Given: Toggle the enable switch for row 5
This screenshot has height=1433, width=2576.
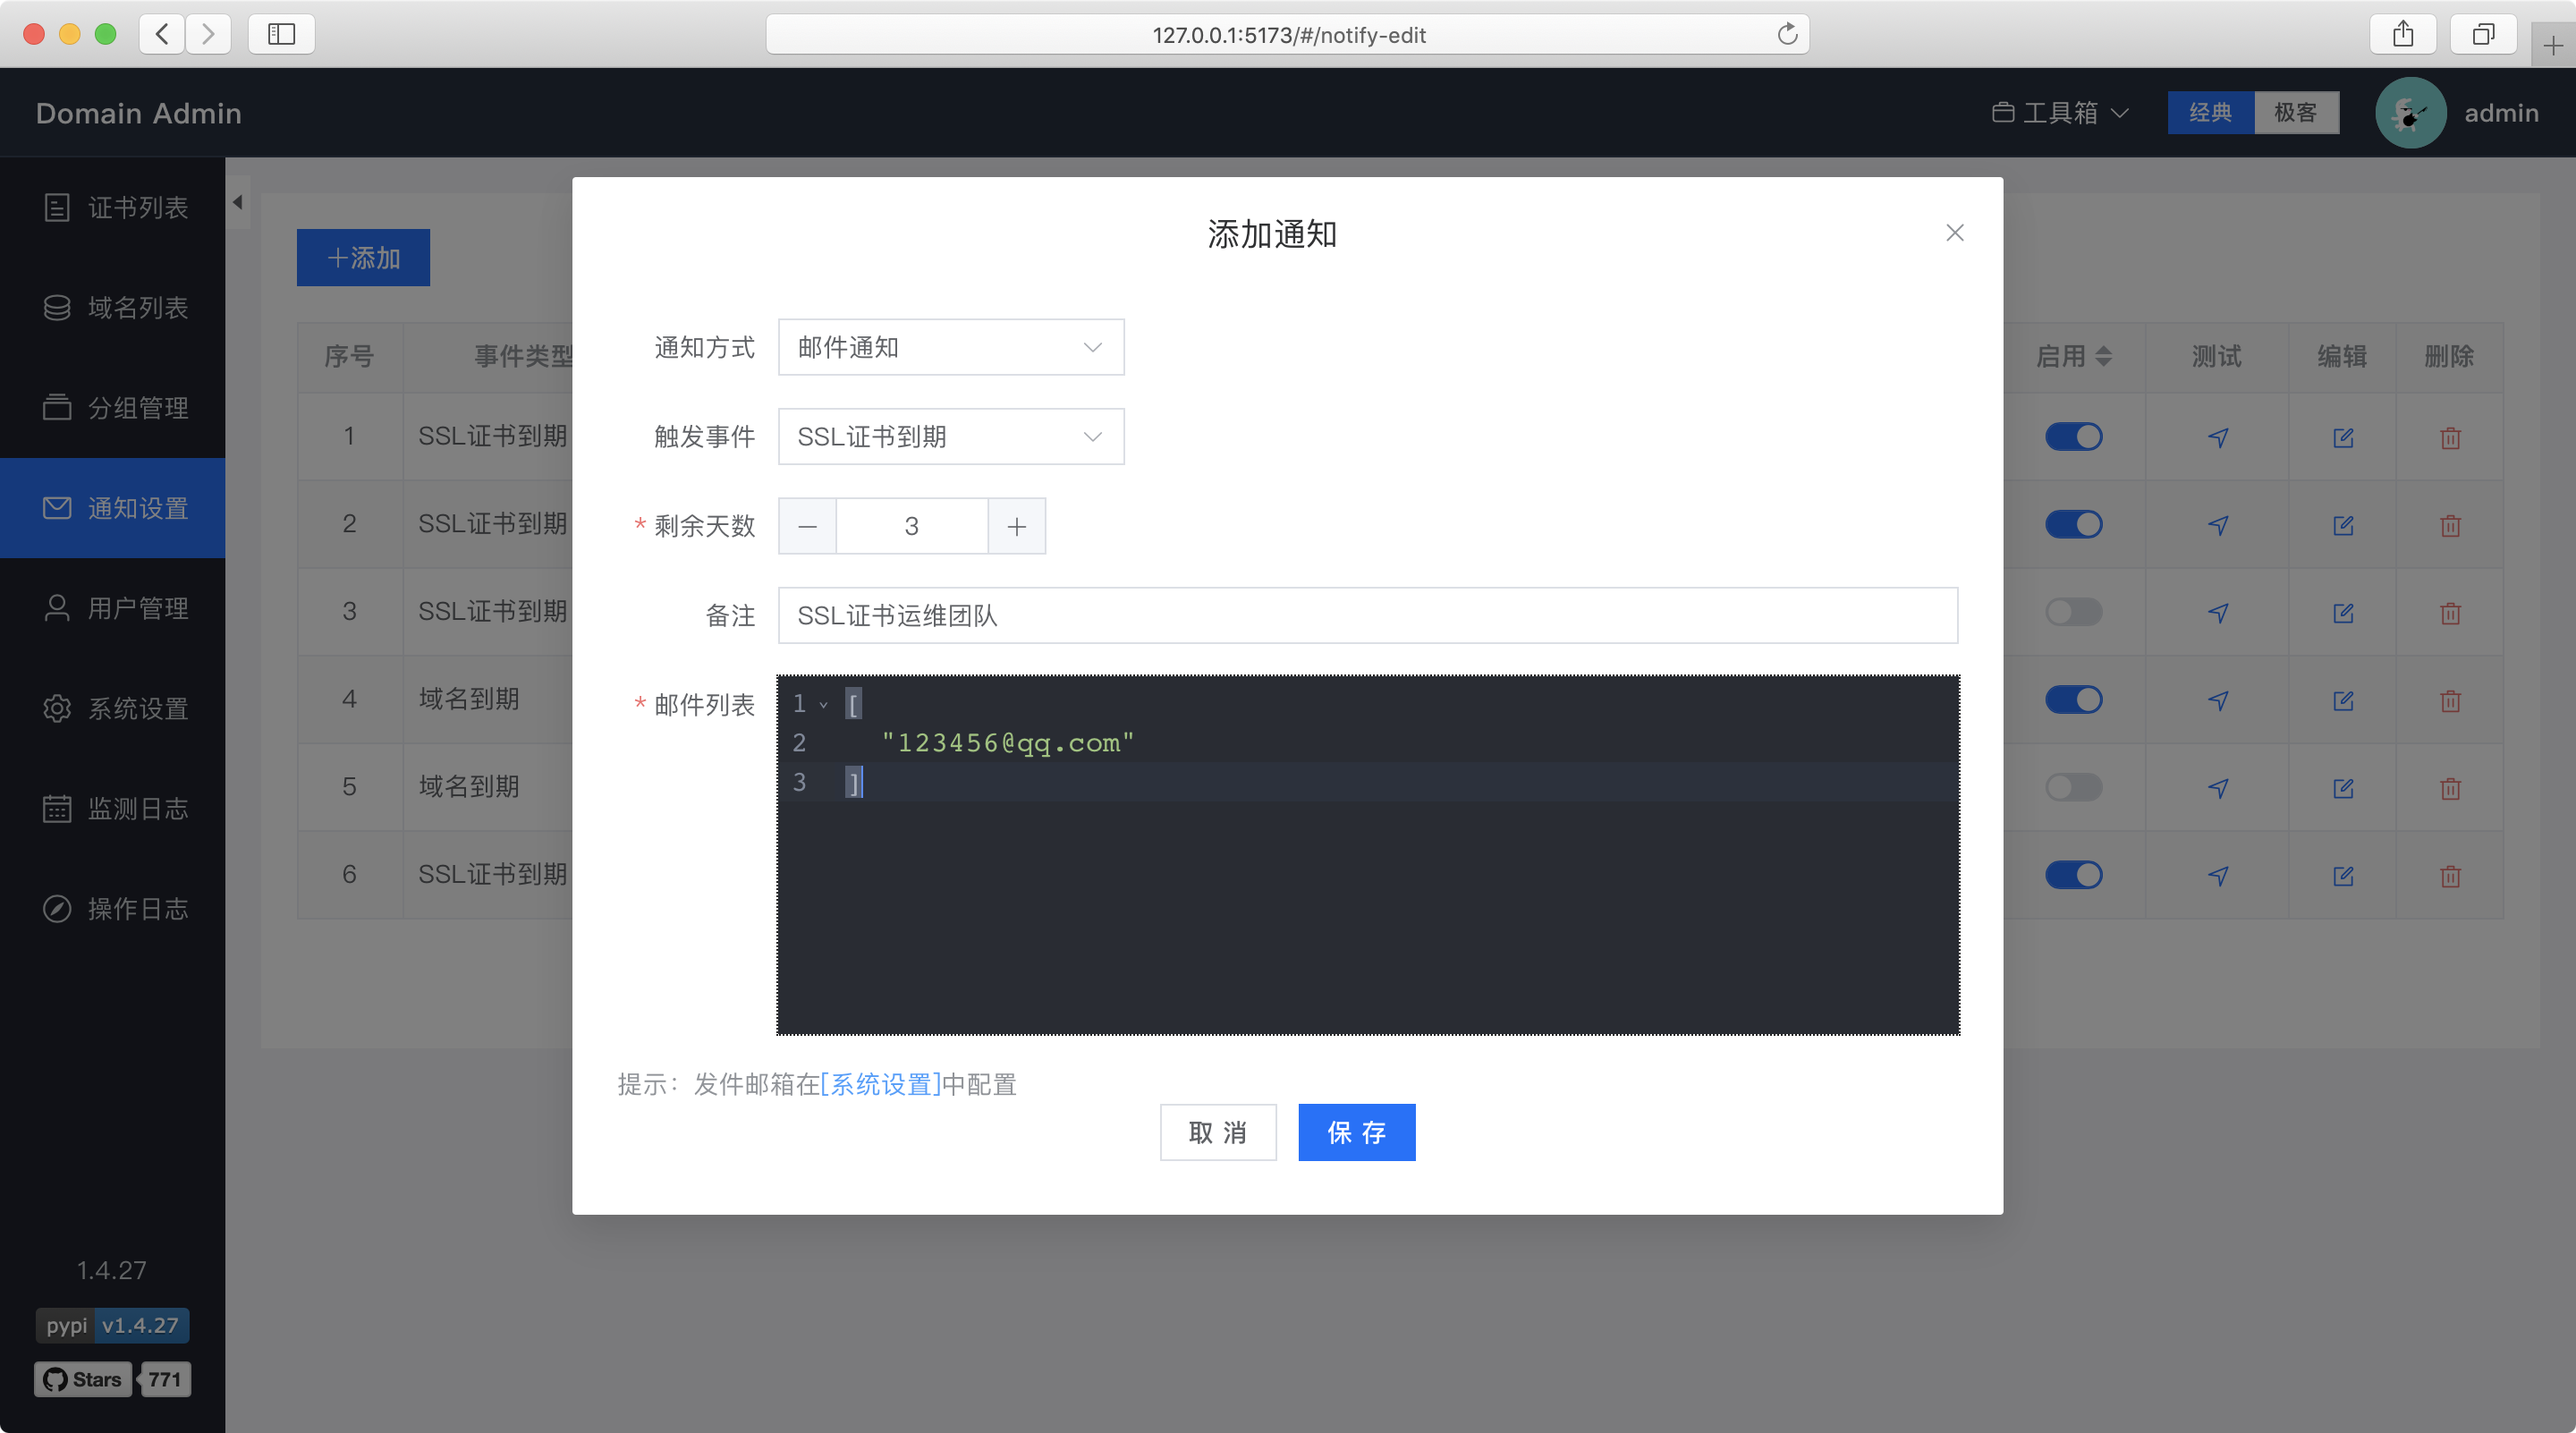Looking at the screenshot, I should (x=2073, y=788).
